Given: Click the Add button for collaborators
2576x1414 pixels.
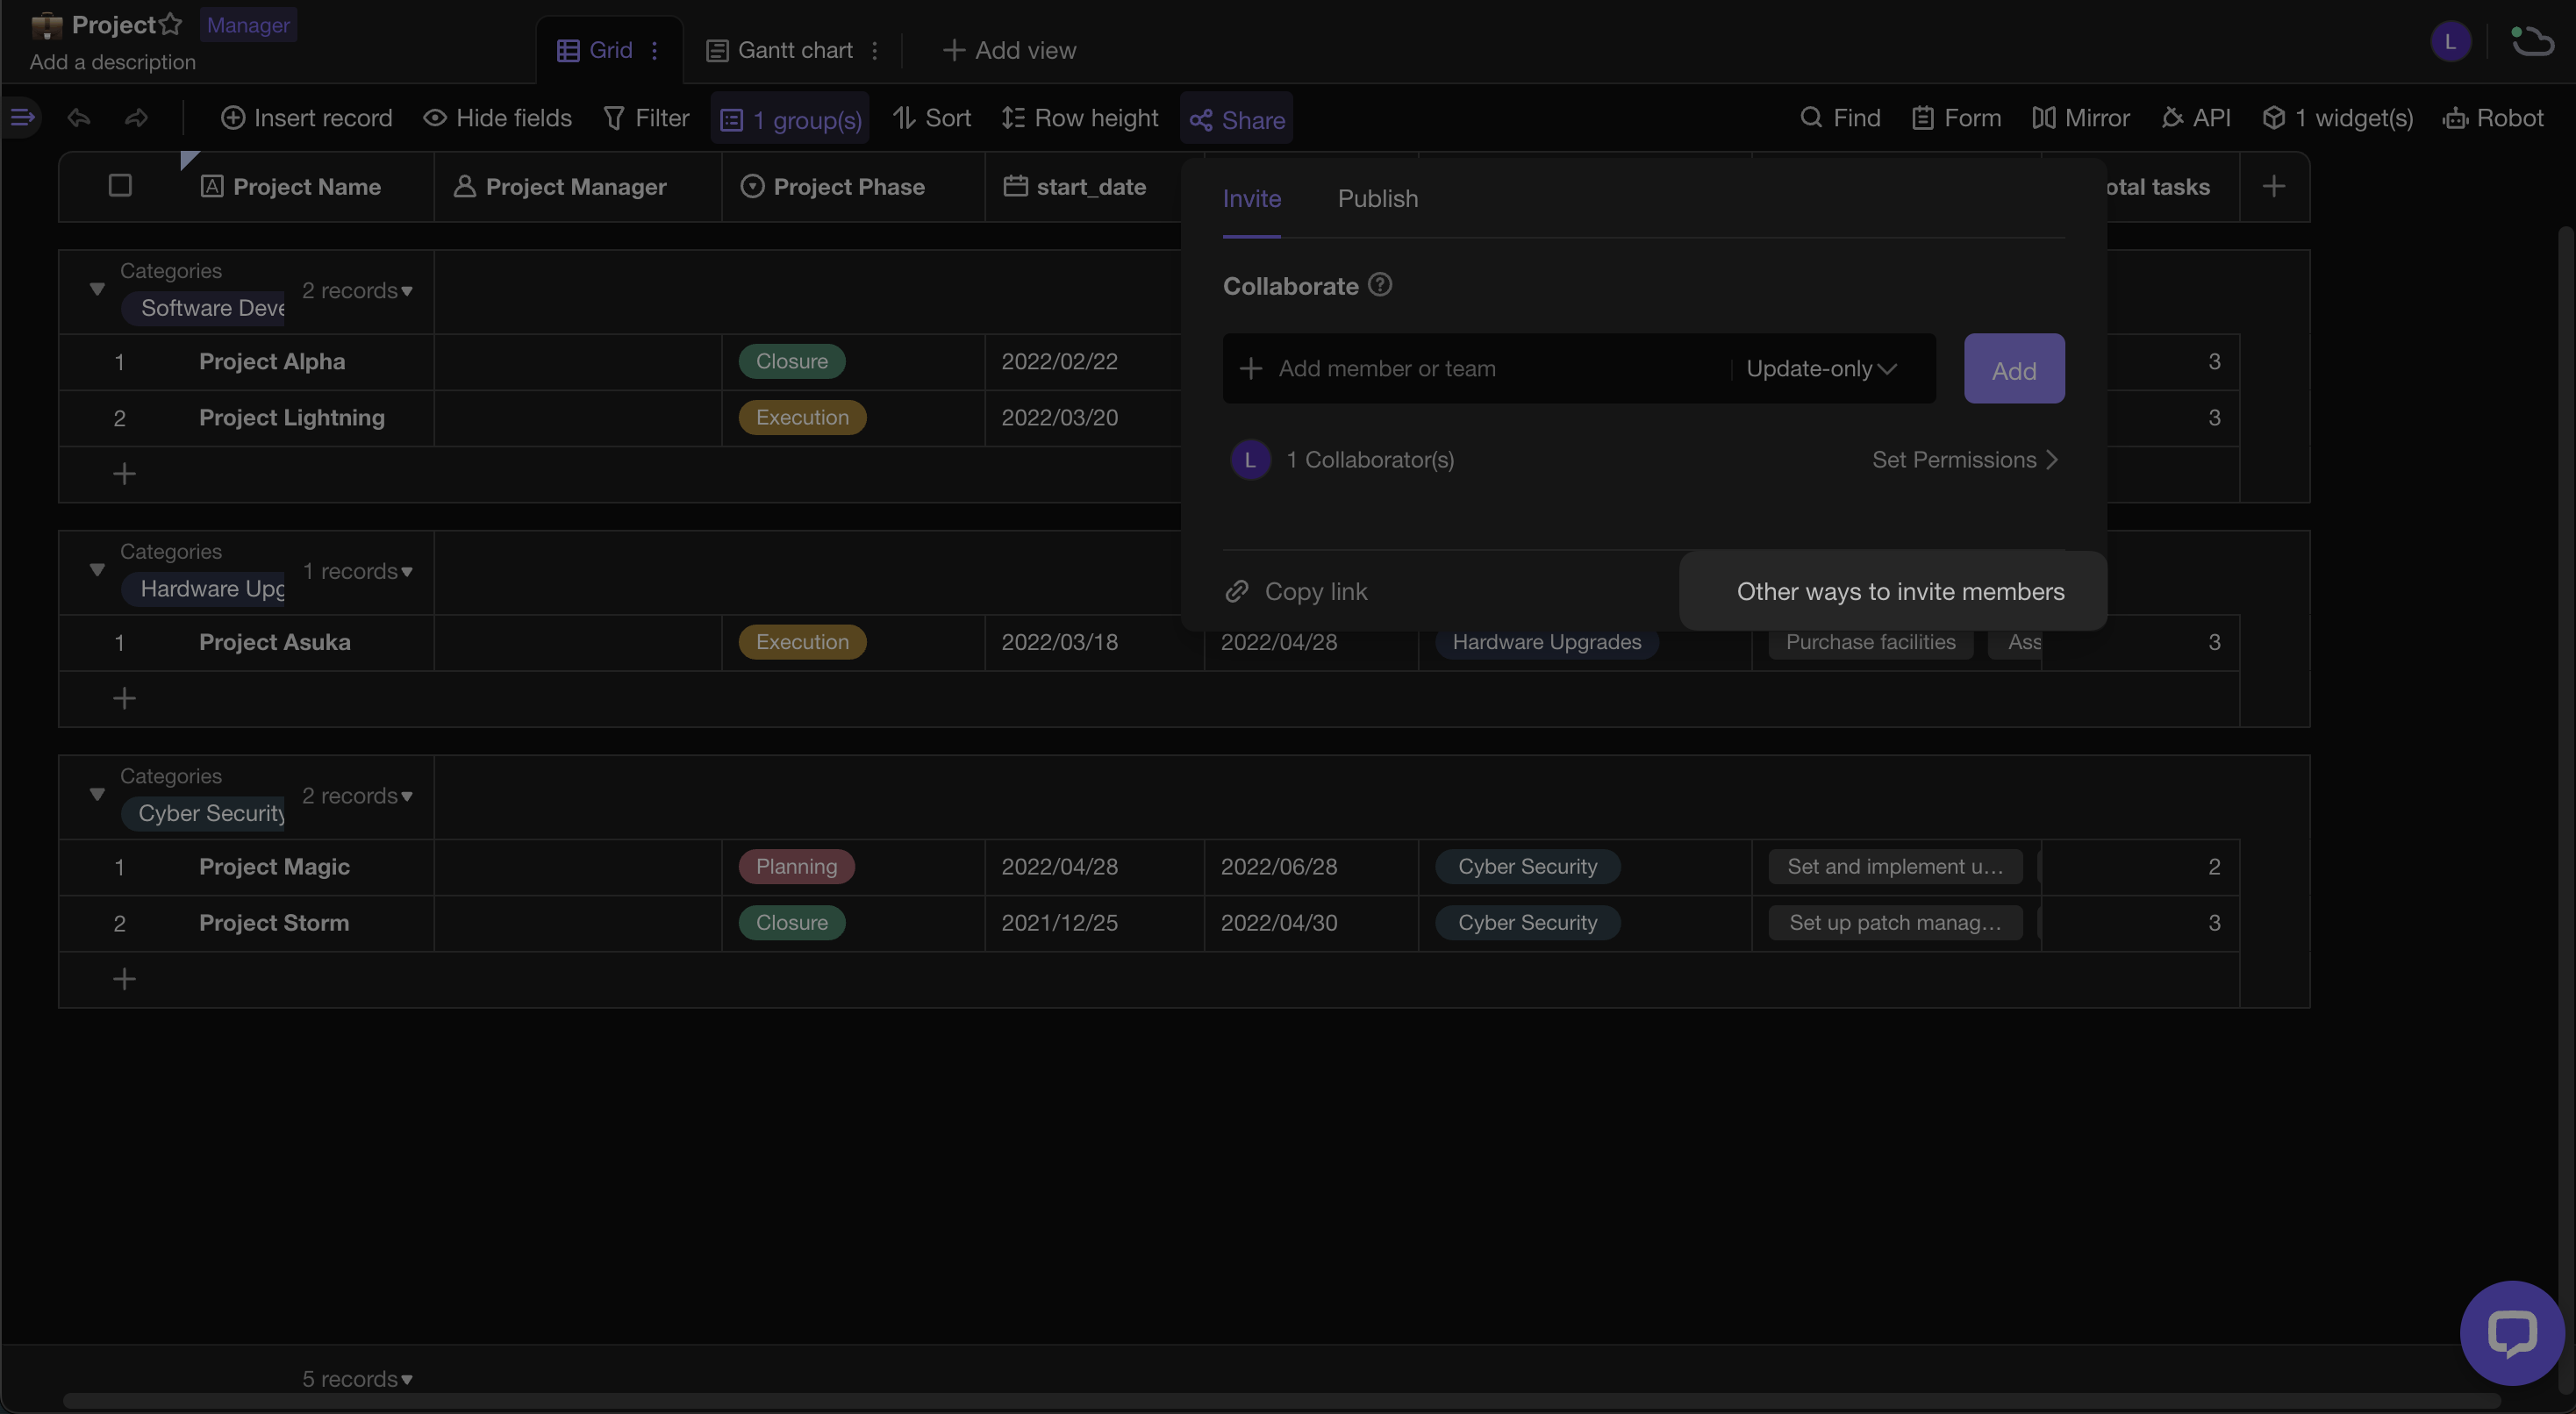Looking at the screenshot, I should 2014,369.
